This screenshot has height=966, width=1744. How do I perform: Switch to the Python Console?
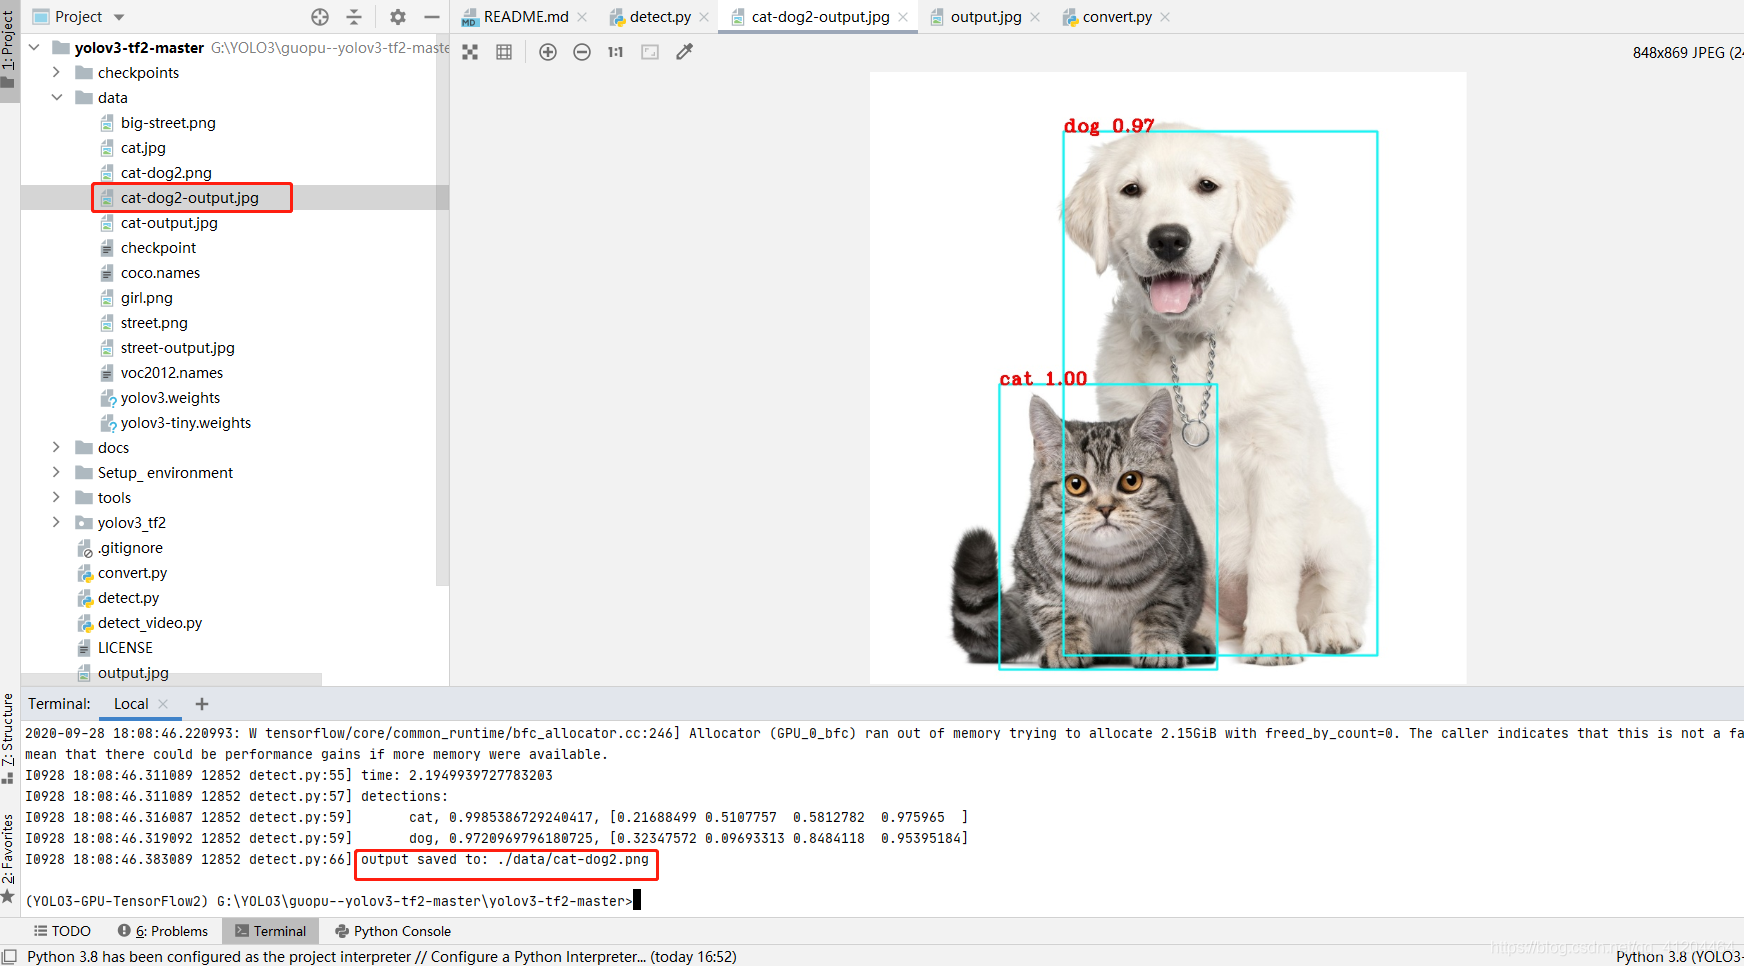click(x=393, y=931)
